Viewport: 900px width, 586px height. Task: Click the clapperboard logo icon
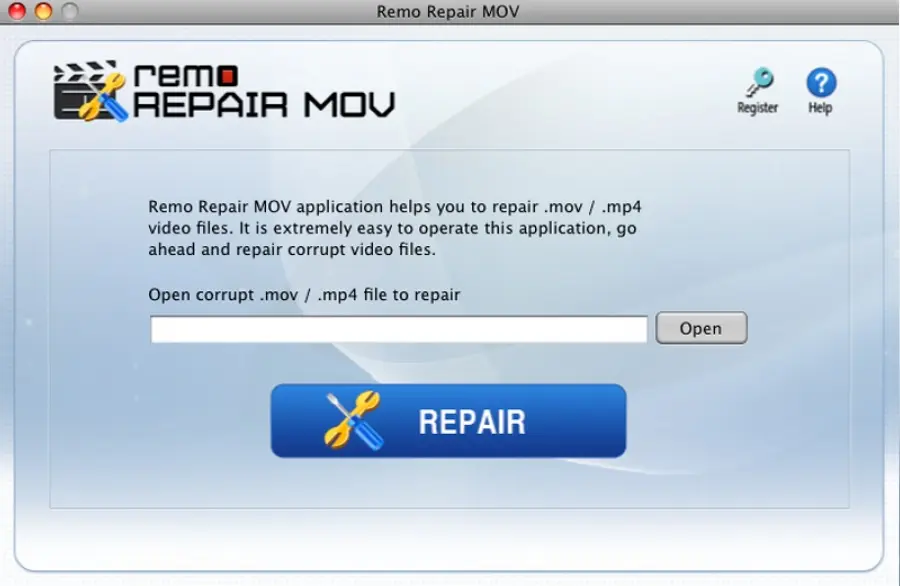(x=90, y=91)
